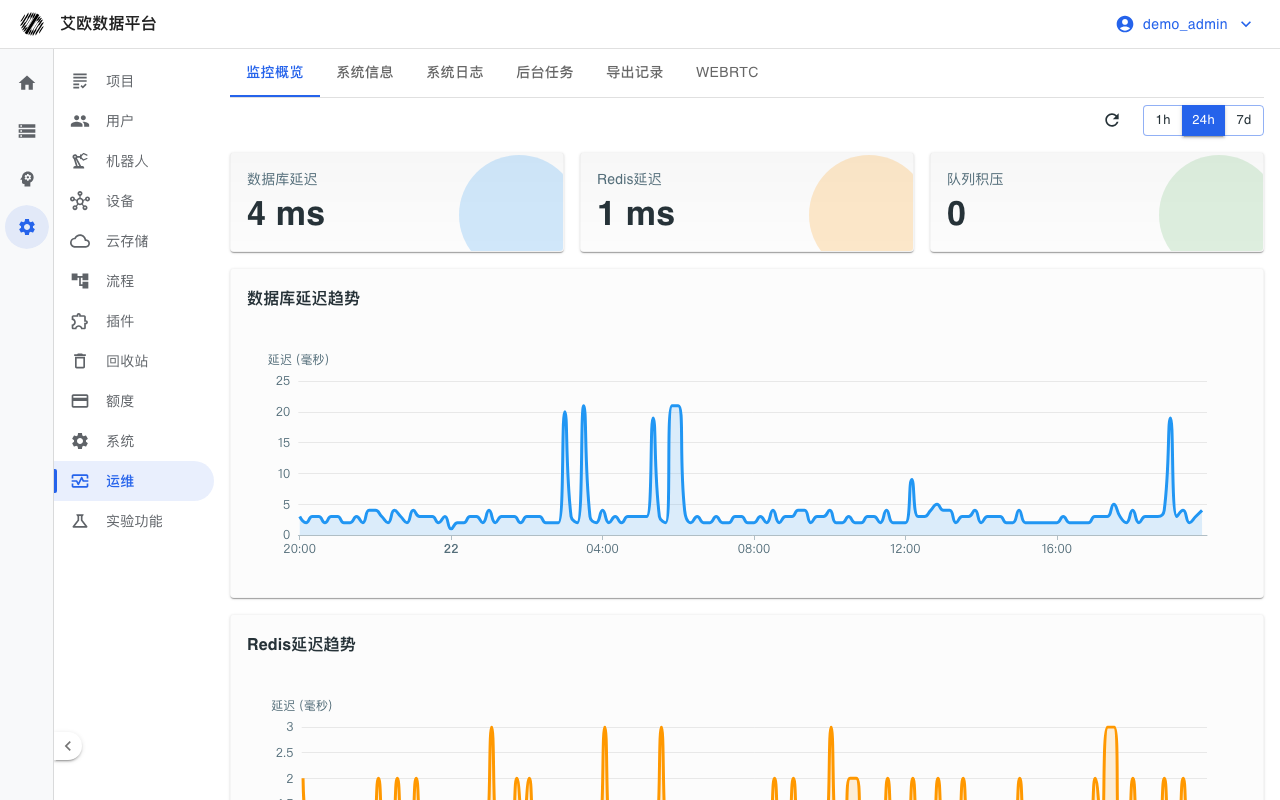
Task: Click the 设备 hub icon
Action: [x=80, y=201]
